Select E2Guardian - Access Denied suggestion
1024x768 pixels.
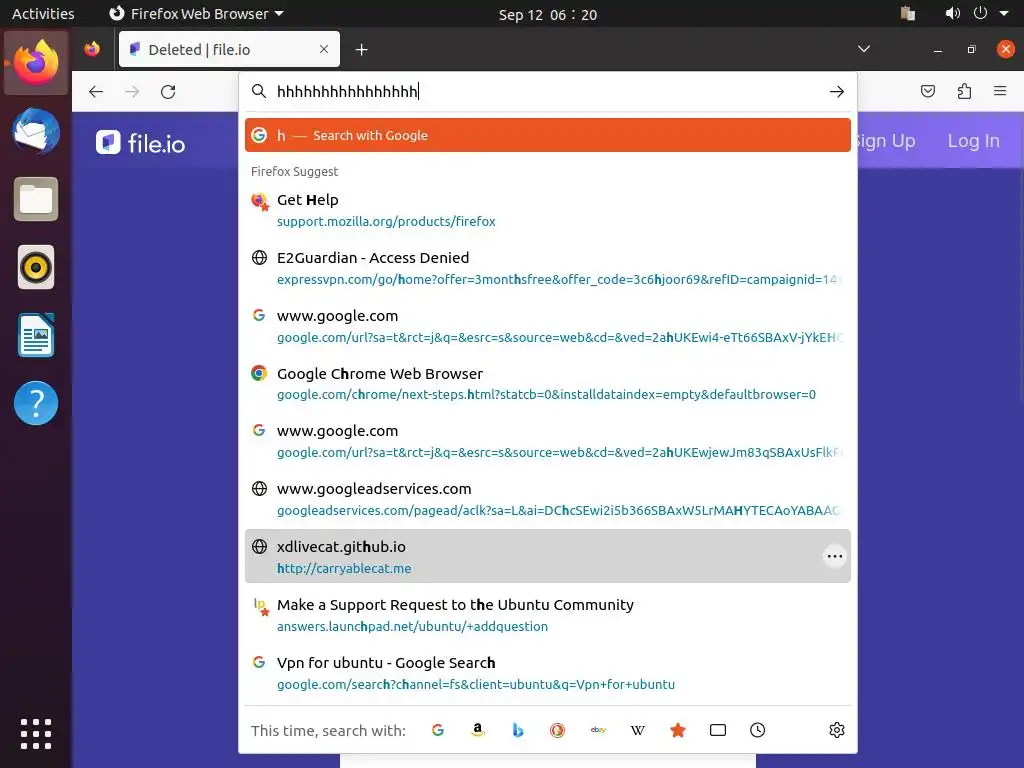click(x=547, y=268)
